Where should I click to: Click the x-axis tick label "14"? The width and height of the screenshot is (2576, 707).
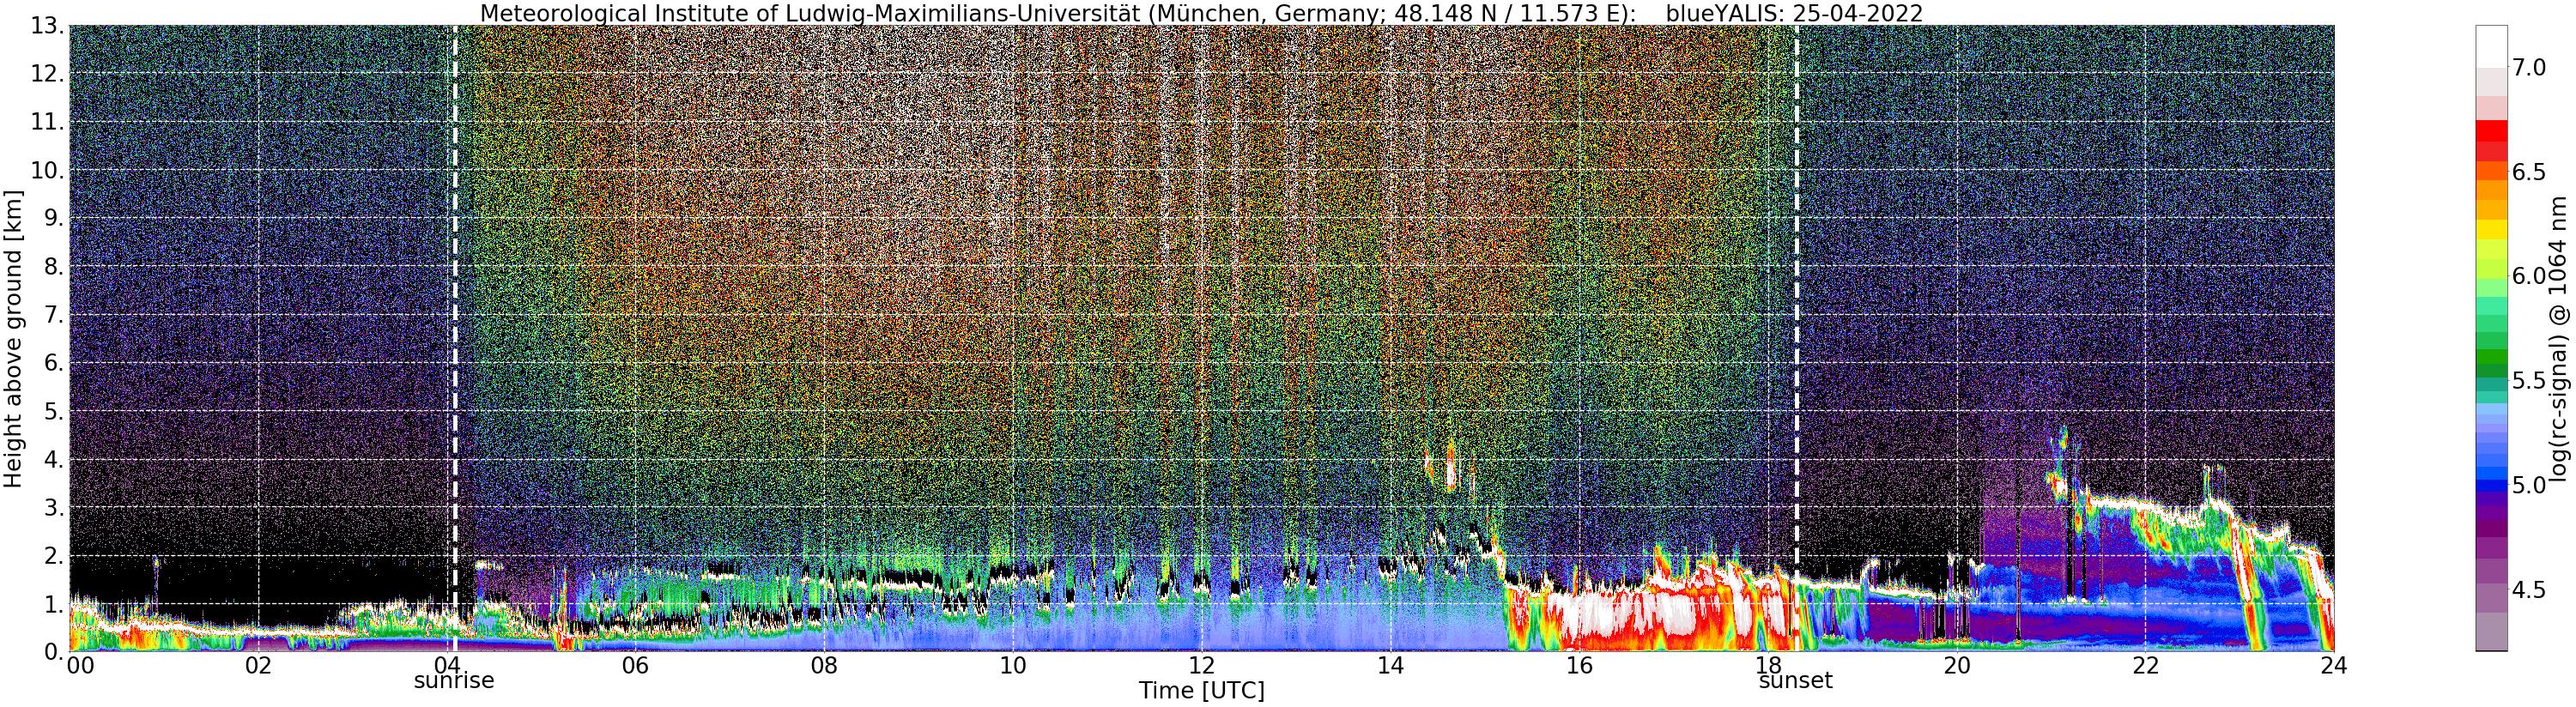click(1390, 666)
